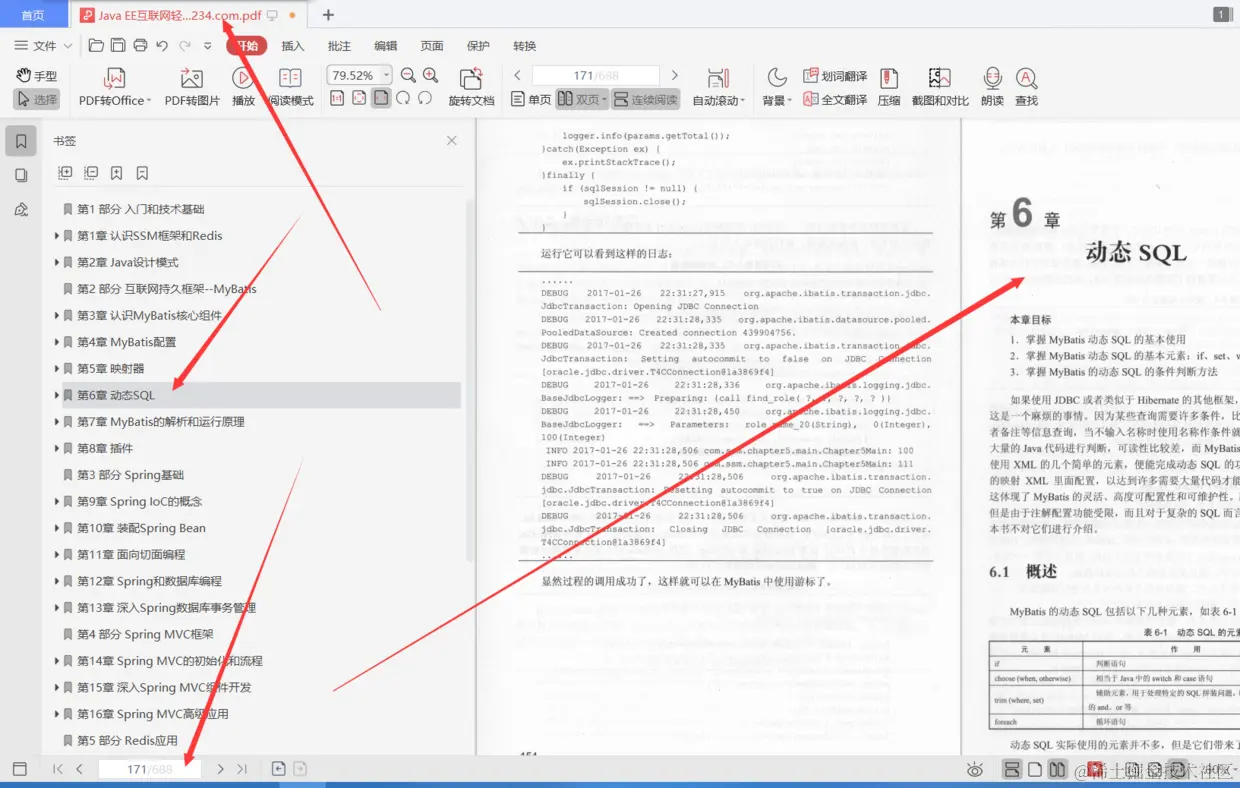Open the 插入 ribbon tab
The image size is (1240, 788).
click(292, 46)
